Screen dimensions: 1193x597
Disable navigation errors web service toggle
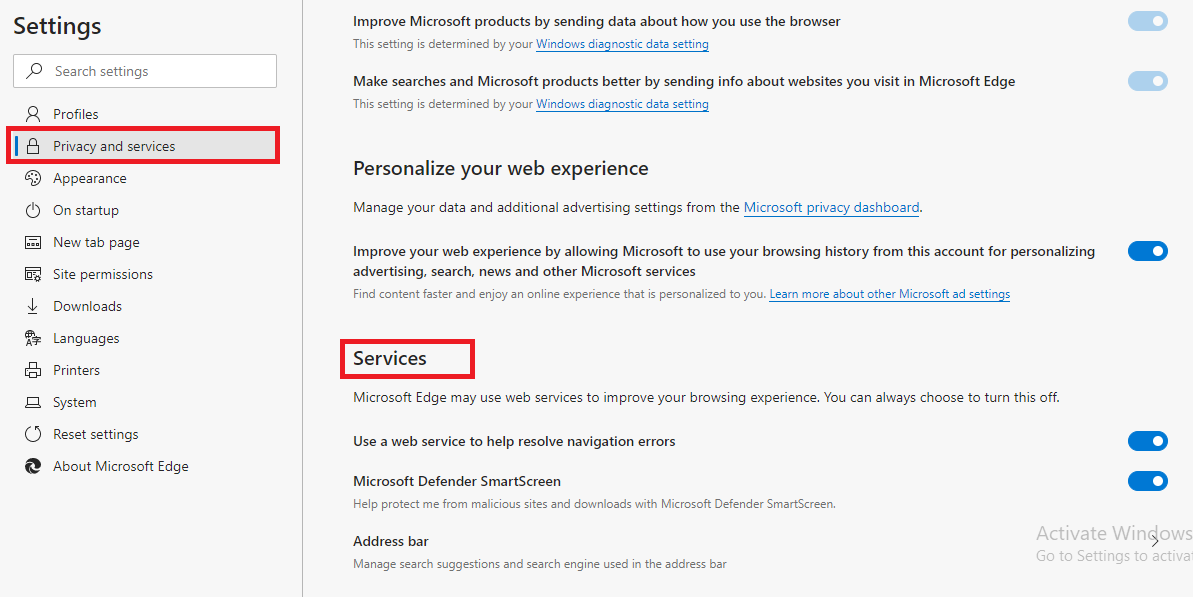point(1147,441)
